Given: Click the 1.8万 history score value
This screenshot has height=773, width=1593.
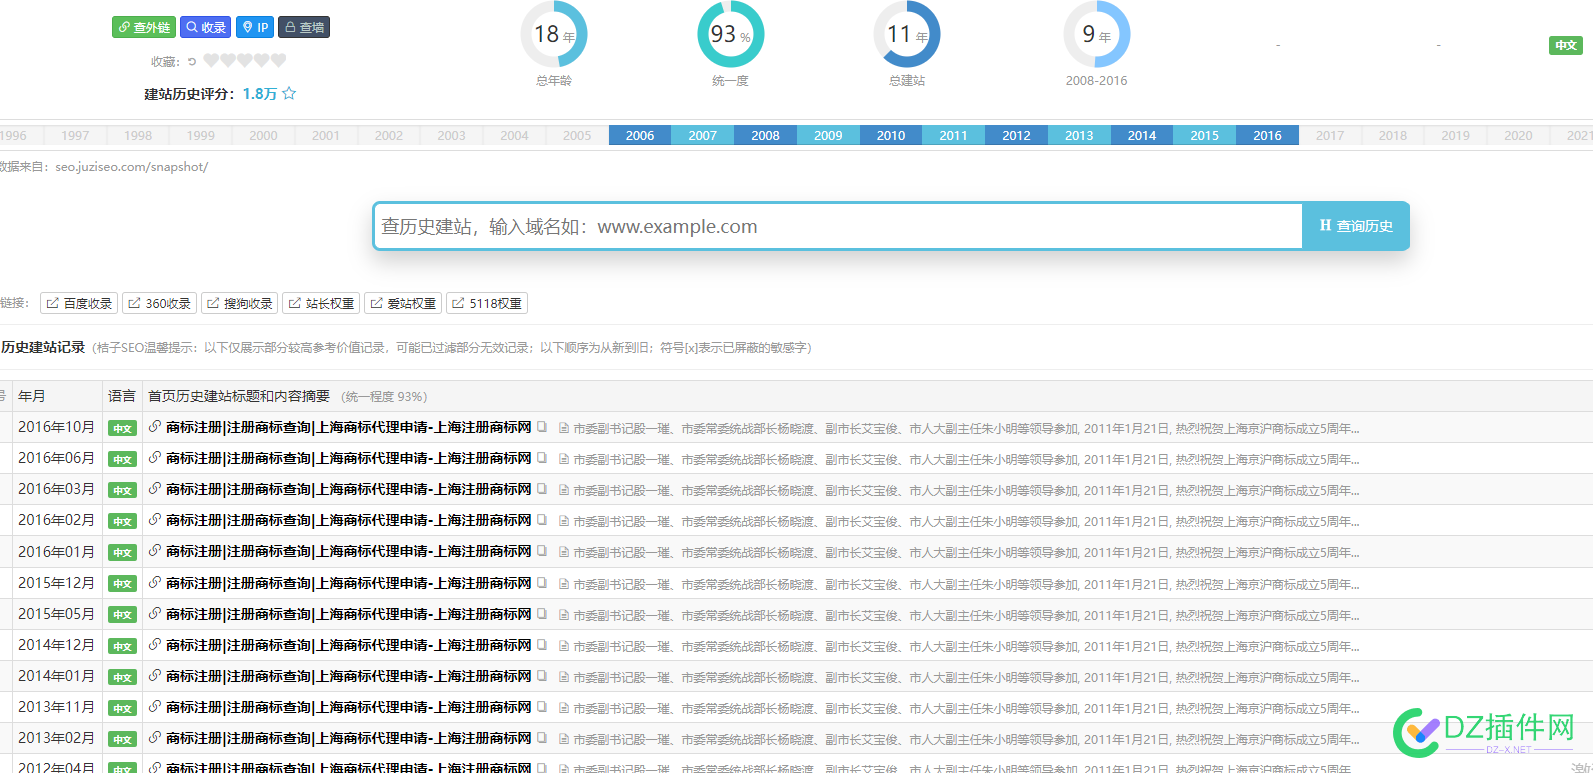Looking at the screenshot, I should click(259, 93).
